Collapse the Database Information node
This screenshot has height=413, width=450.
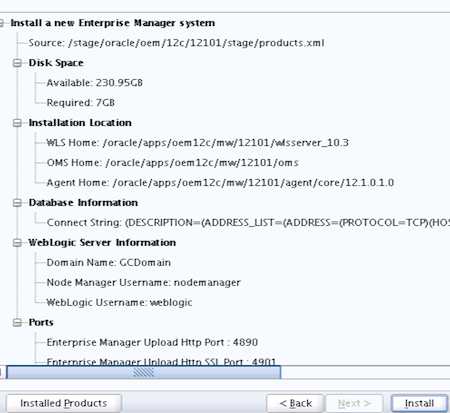point(17,203)
